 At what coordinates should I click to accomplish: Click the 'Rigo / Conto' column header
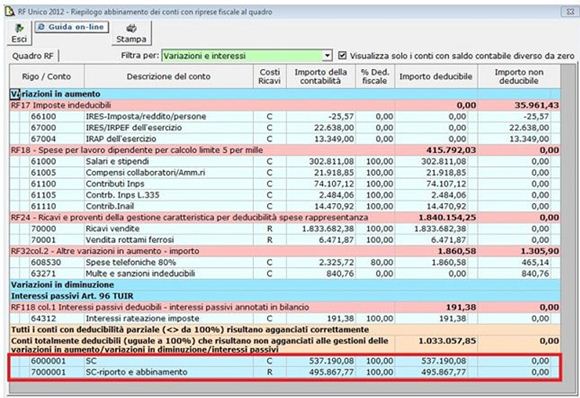pyautogui.click(x=47, y=77)
